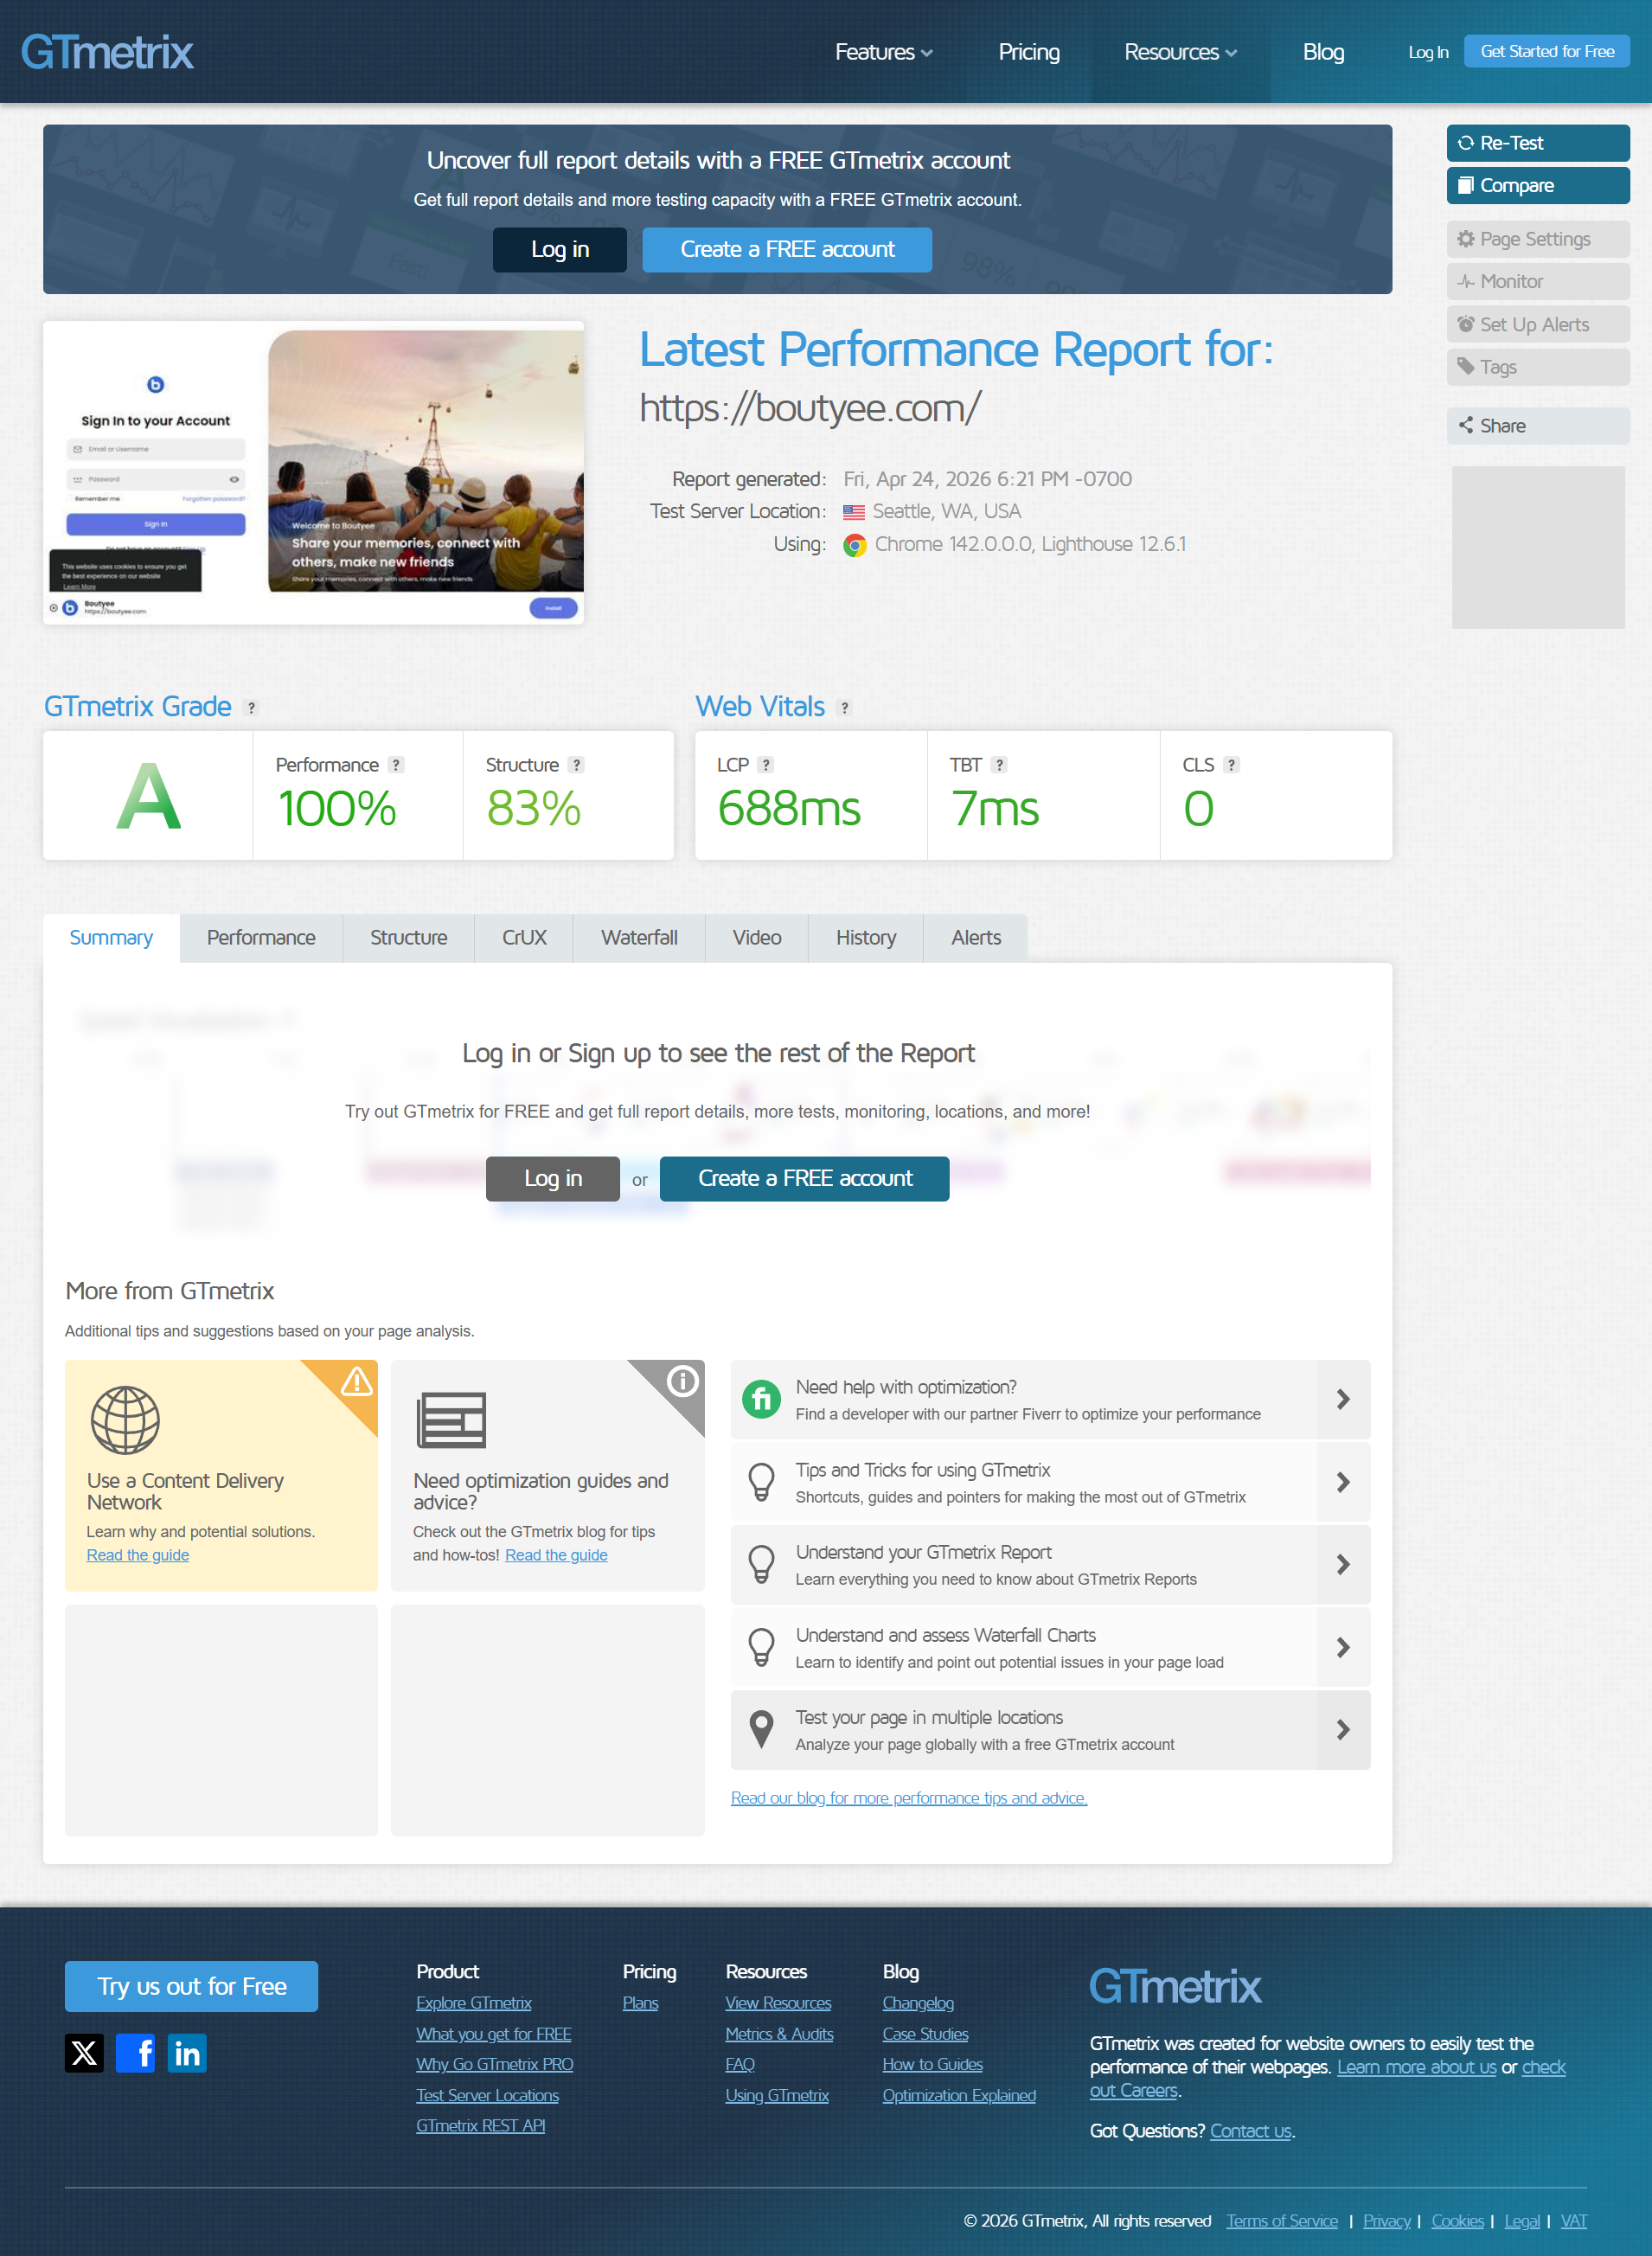Screen dimensions: 1652x2256
Task: Click the LinkedIn icon in footer
Action: pyautogui.click(x=187, y=2053)
